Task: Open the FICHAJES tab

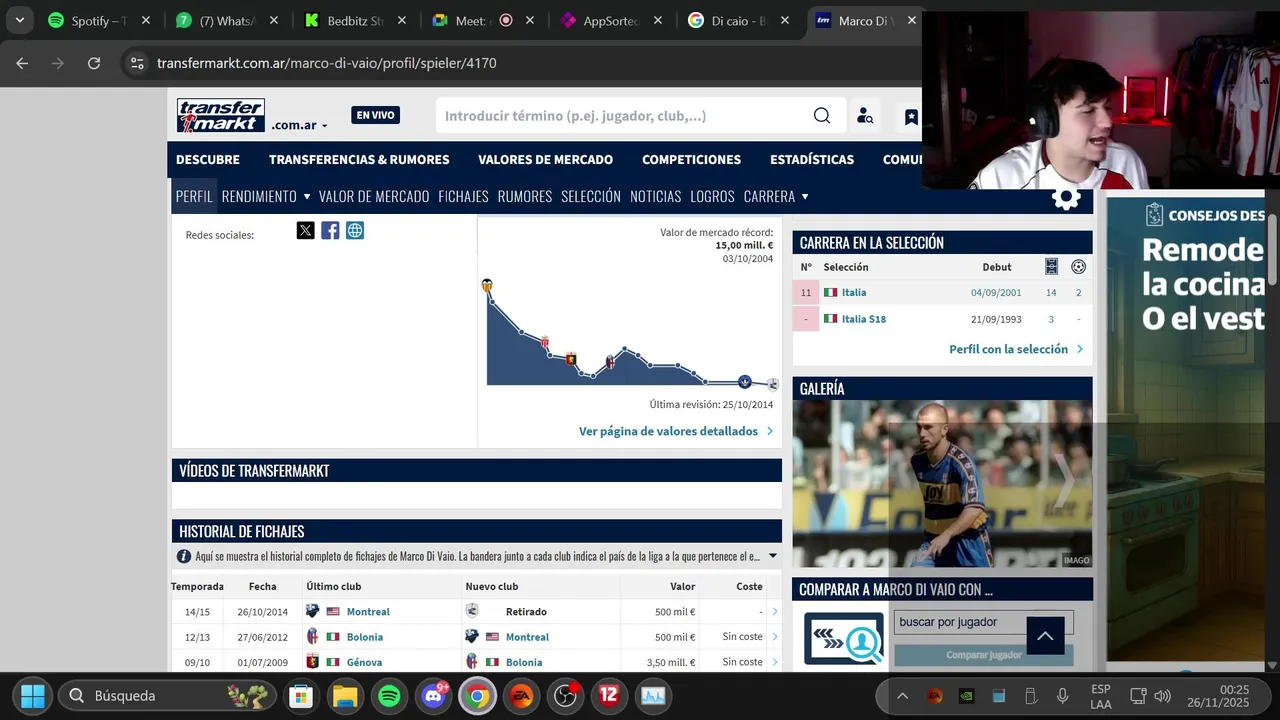Action: click(x=463, y=196)
